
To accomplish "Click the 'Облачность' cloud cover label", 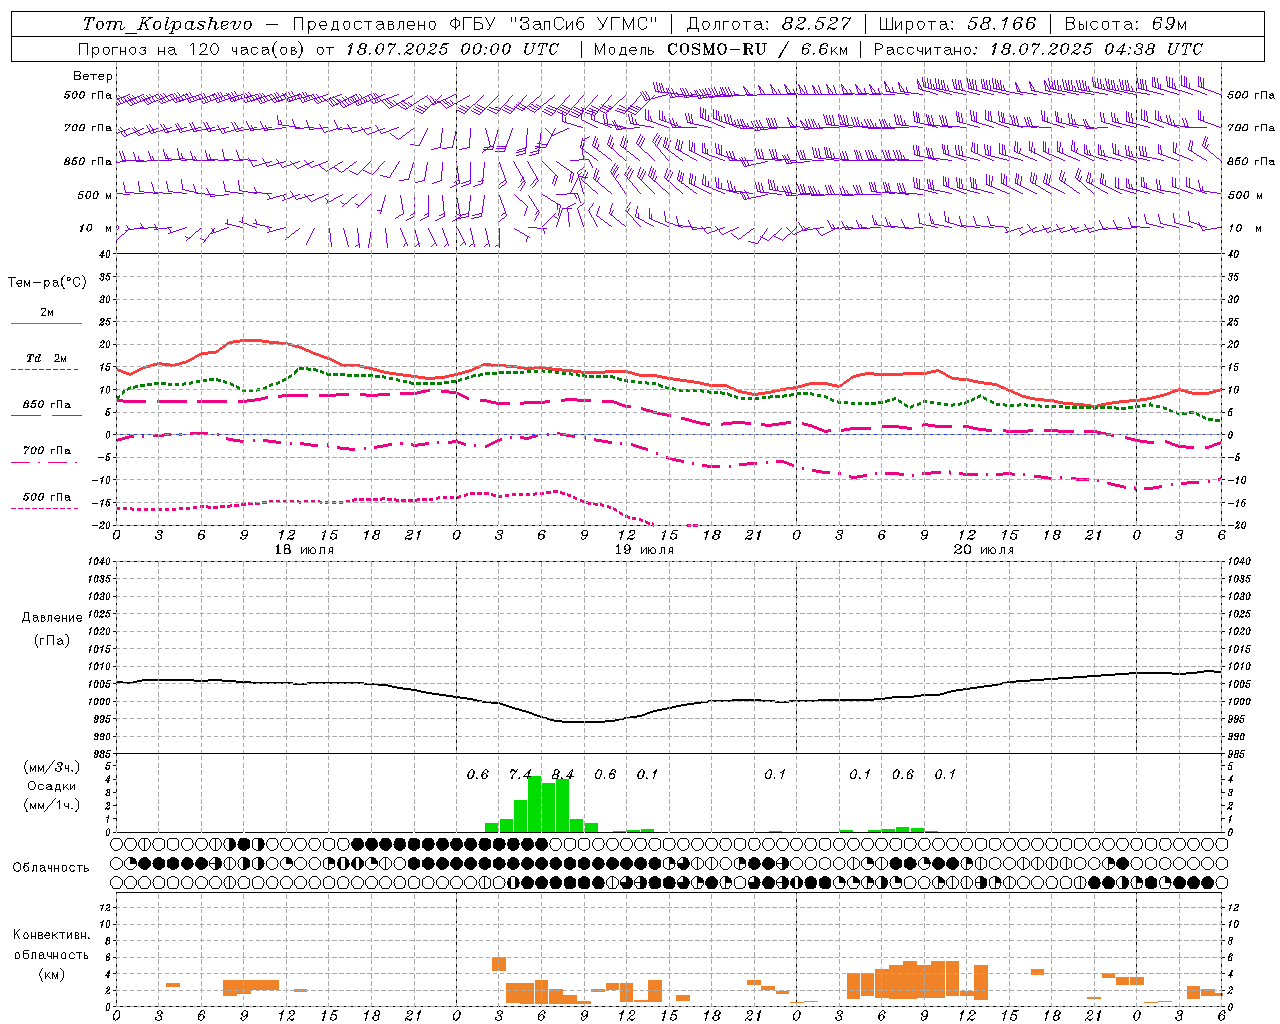I will pyautogui.click(x=50, y=868).
